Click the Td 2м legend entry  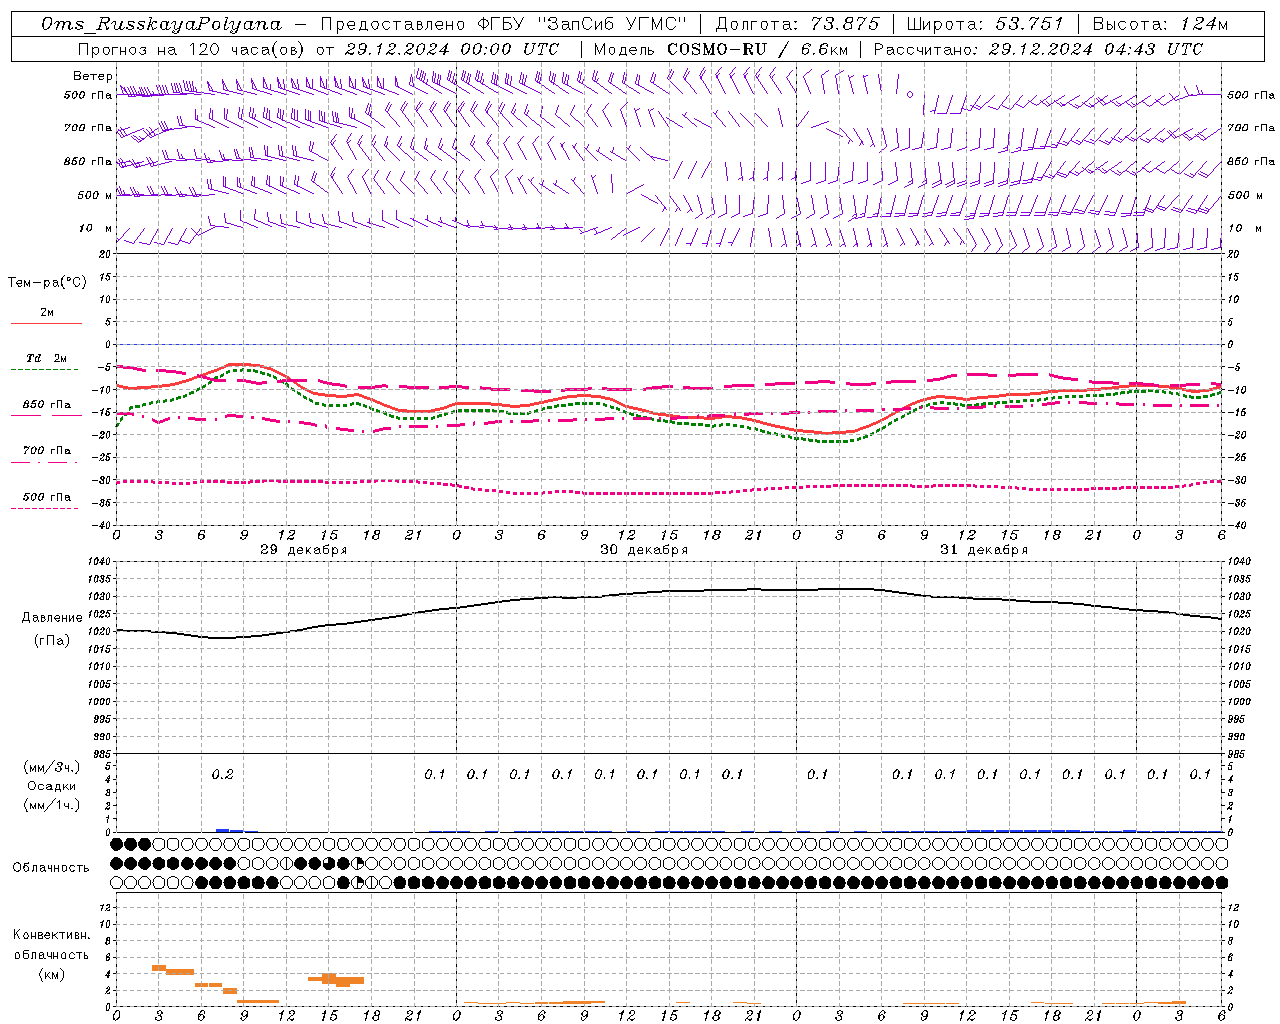(47, 358)
